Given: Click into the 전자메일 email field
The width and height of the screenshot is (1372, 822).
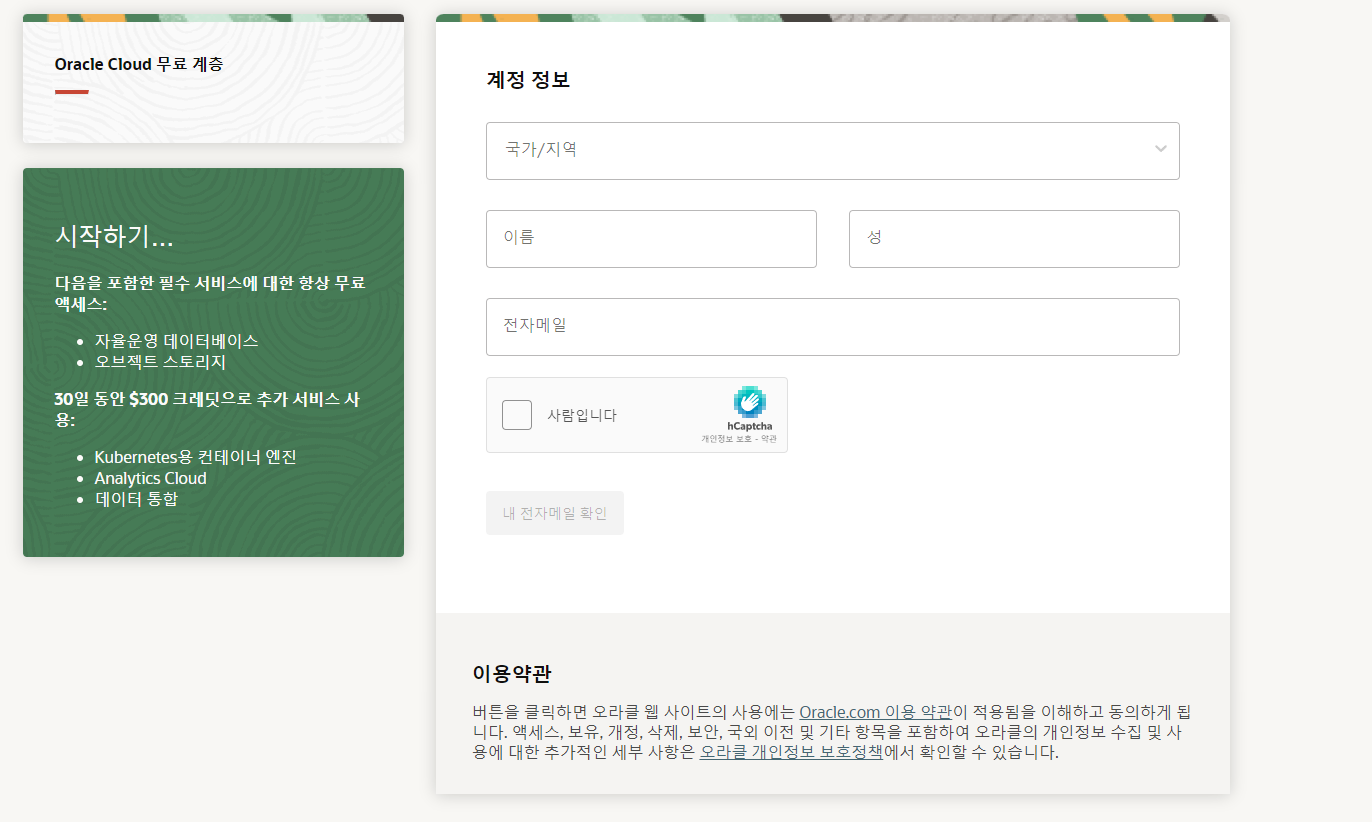Looking at the screenshot, I should click(832, 327).
